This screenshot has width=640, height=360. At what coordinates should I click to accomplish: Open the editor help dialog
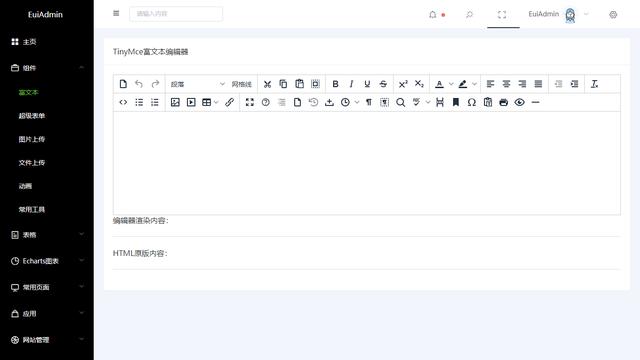tap(266, 102)
